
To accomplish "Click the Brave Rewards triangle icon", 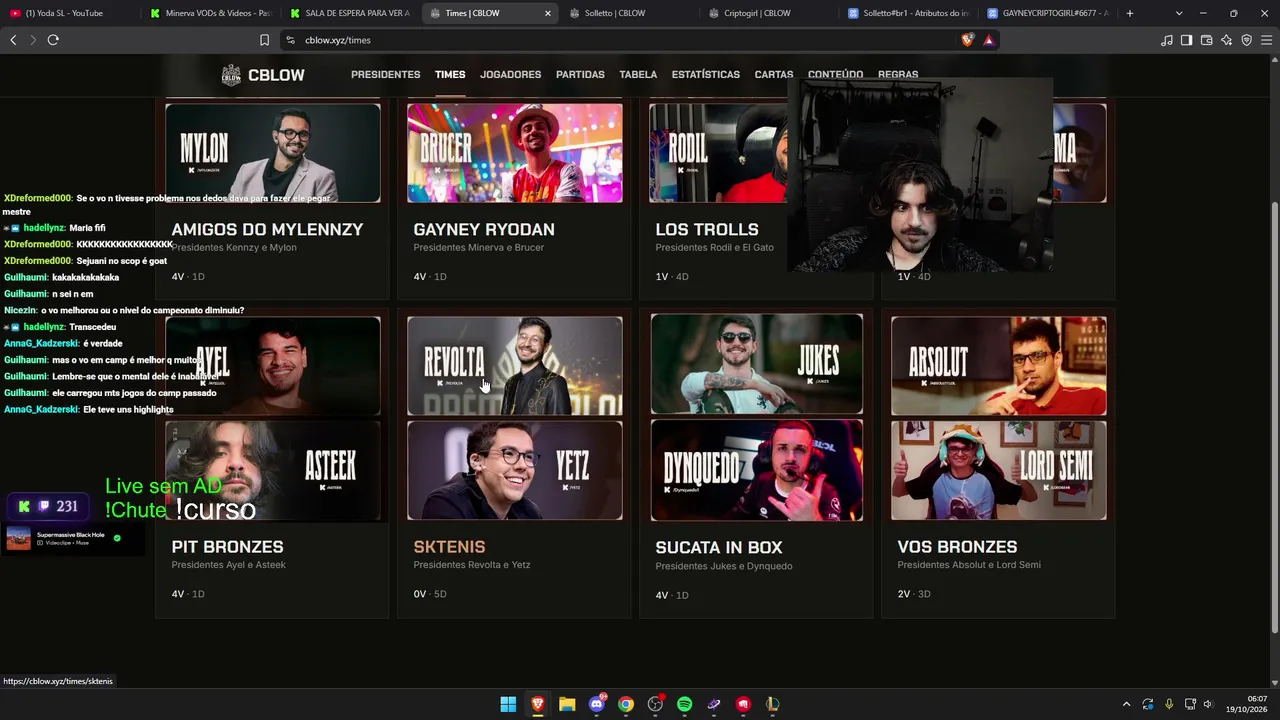I will pos(988,40).
